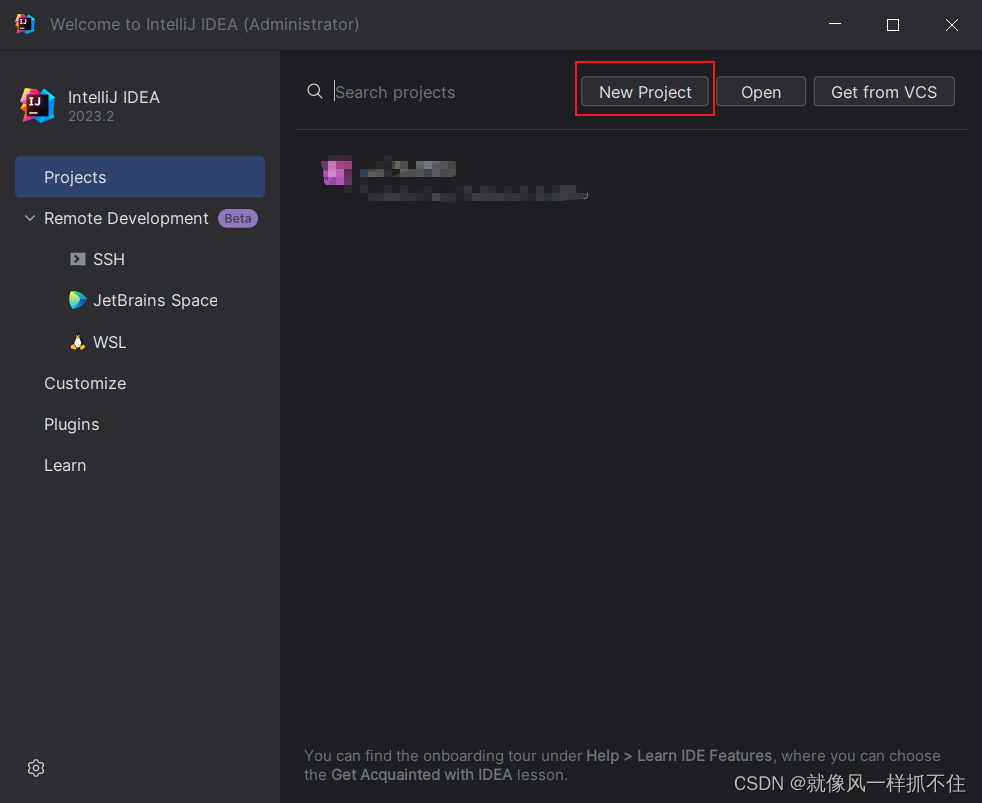Click the Open button

760,91
